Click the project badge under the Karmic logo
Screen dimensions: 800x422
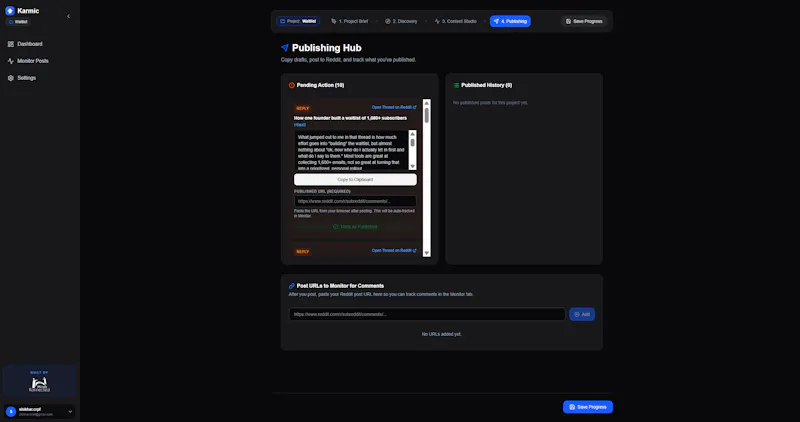pyautogui.click(x=18, y=22)
